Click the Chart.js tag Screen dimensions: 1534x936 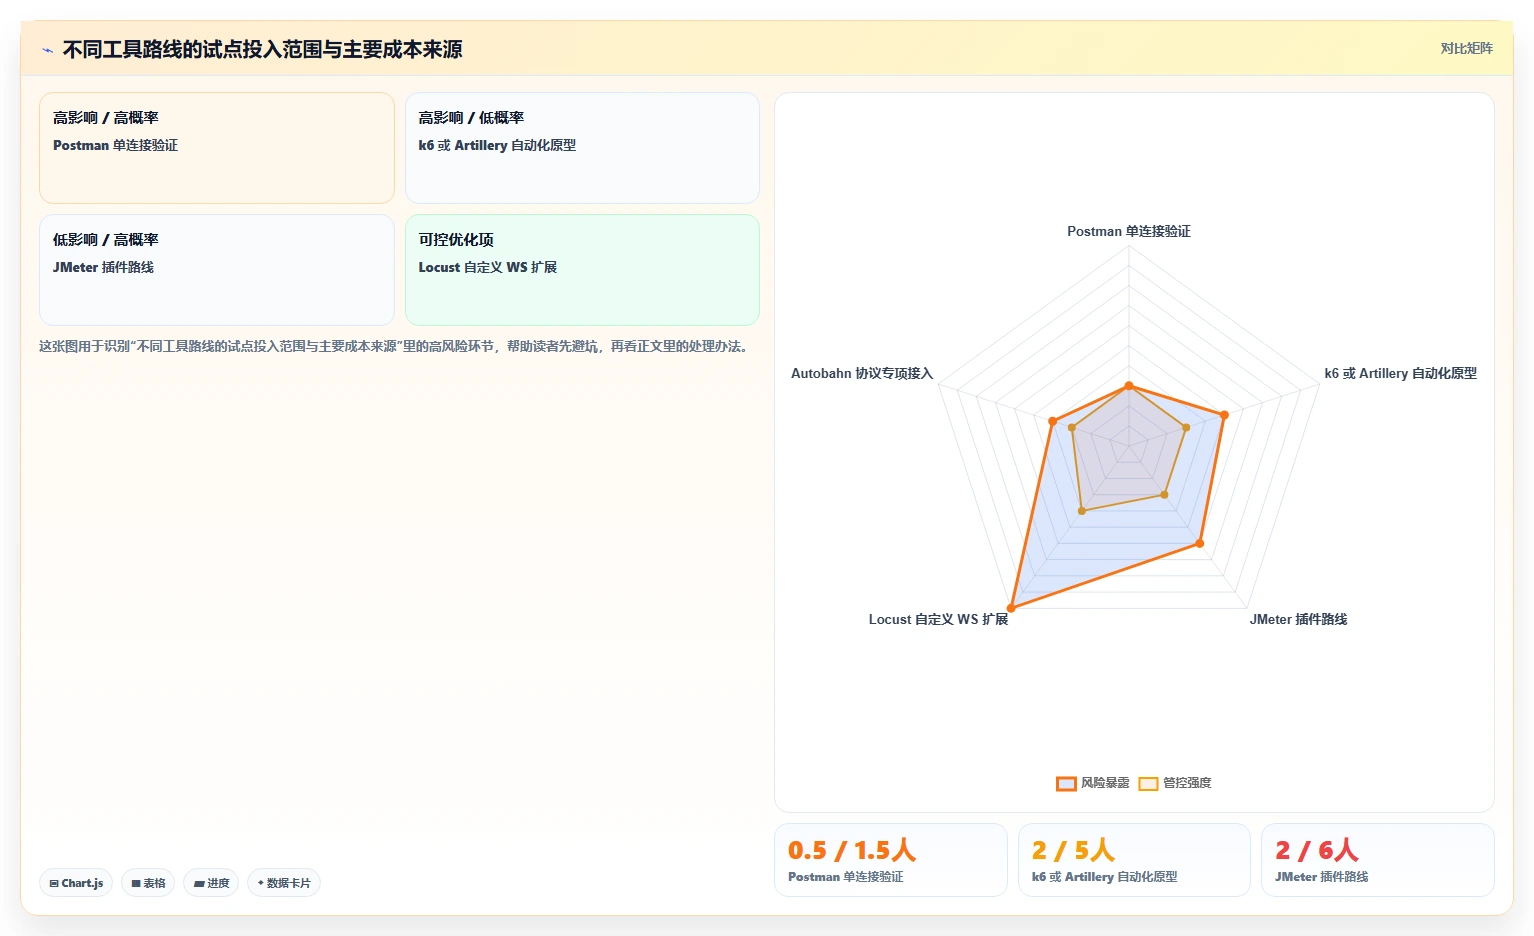(x=76, y=883)
